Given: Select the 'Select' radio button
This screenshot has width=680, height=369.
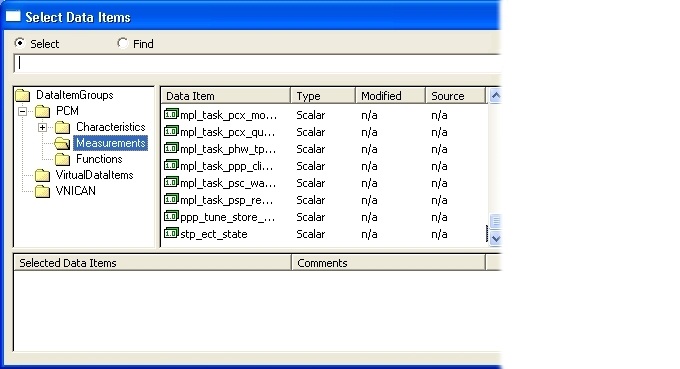Looking at the screenshot, I should click(20, 43).
